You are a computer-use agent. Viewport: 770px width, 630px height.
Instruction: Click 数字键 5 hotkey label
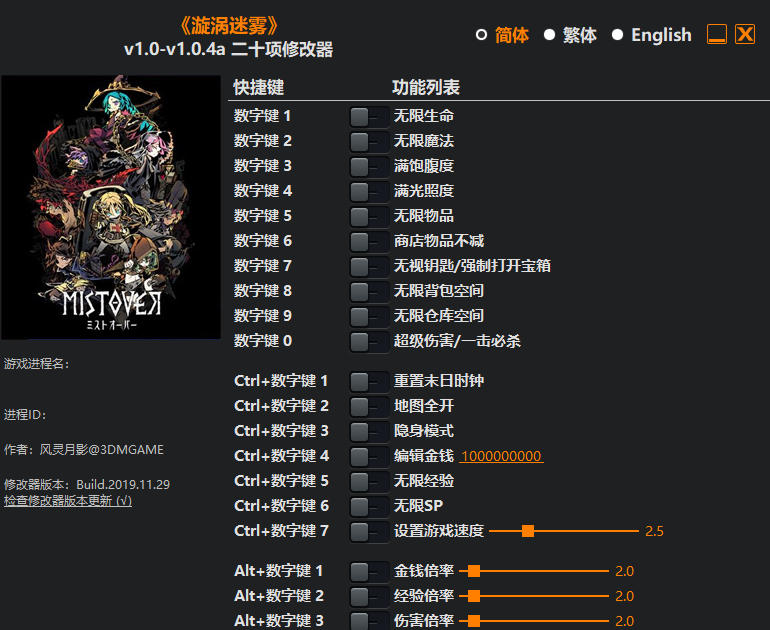click(x=263, y=216)
